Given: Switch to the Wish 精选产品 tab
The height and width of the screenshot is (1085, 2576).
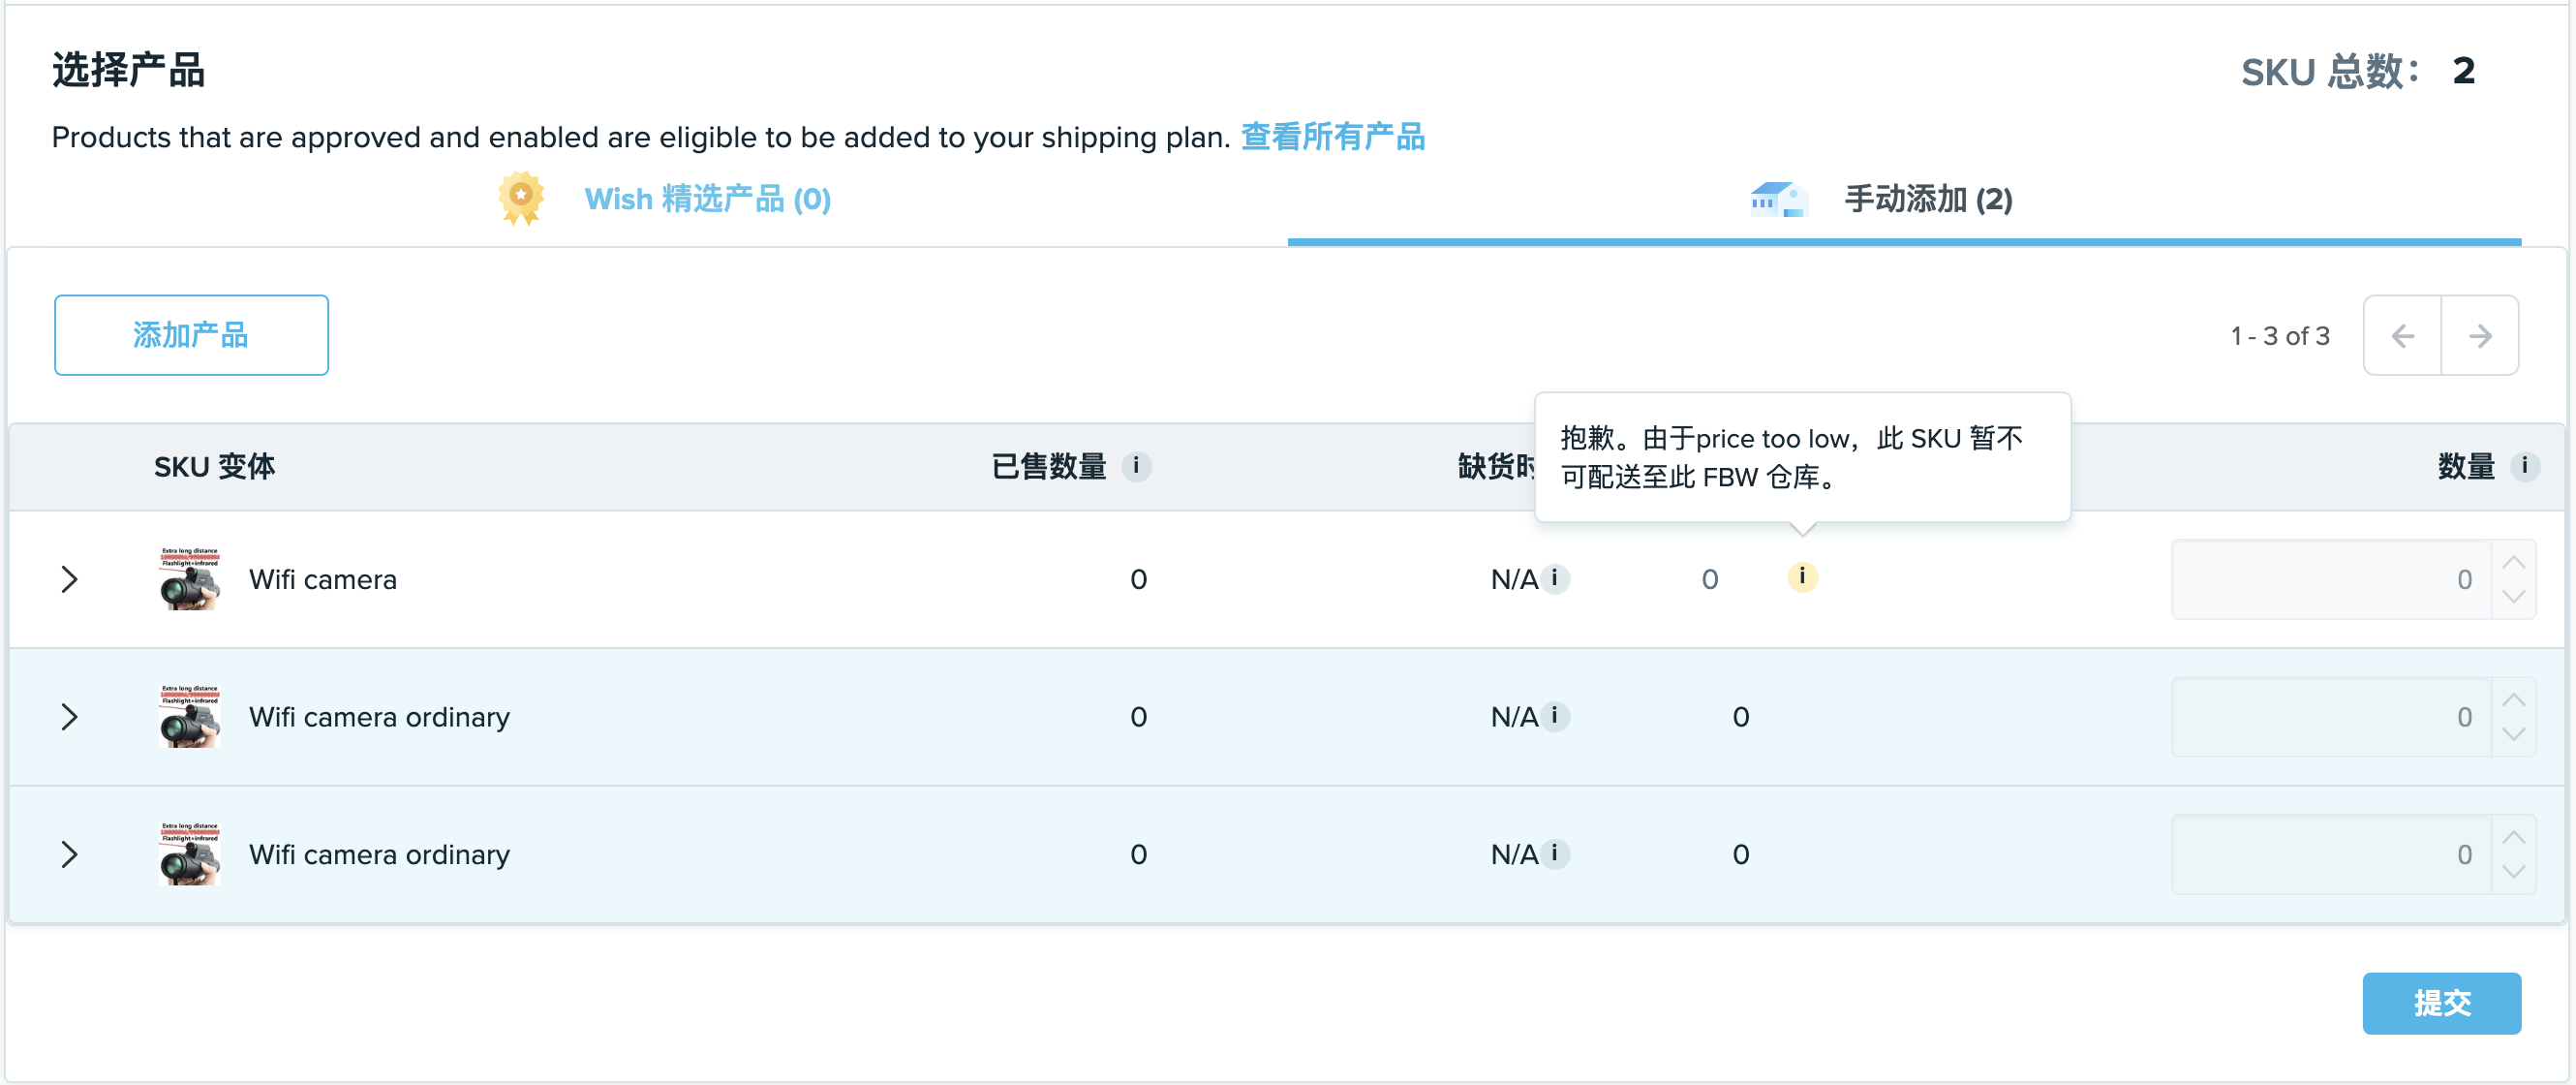Looking at the screenshot, I should [x=705, y=199].
